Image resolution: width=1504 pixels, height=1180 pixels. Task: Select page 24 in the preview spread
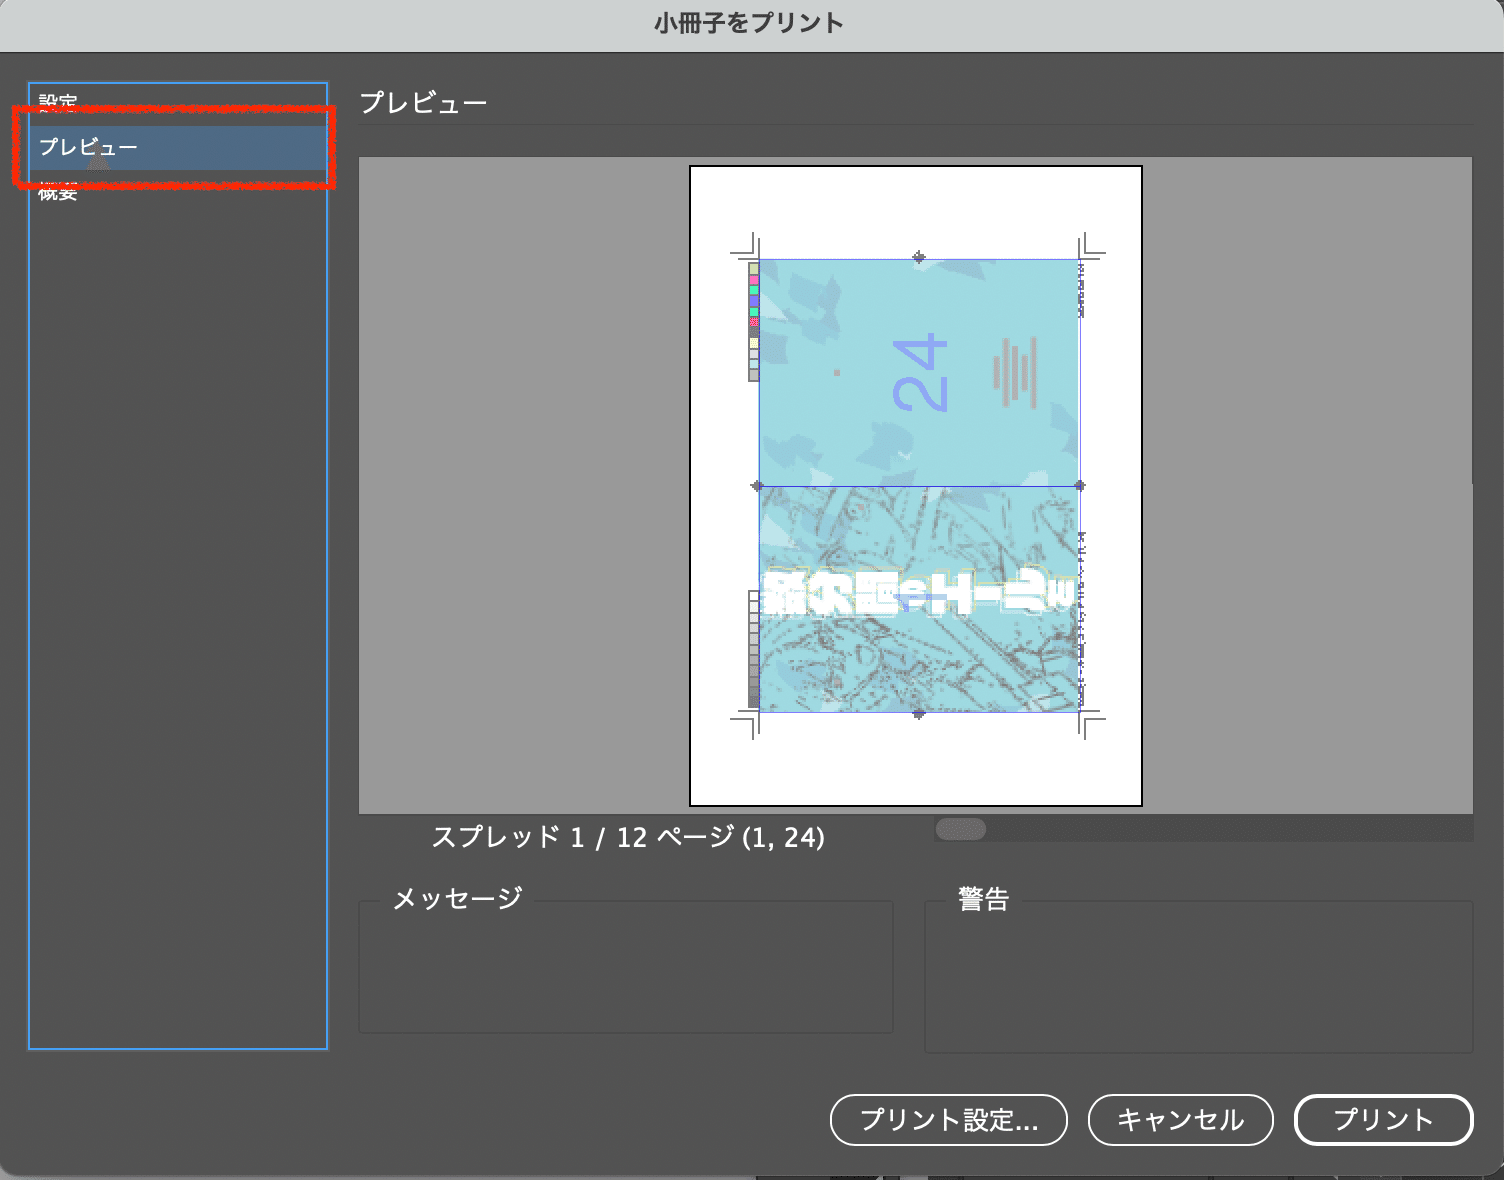coord(920,370)
